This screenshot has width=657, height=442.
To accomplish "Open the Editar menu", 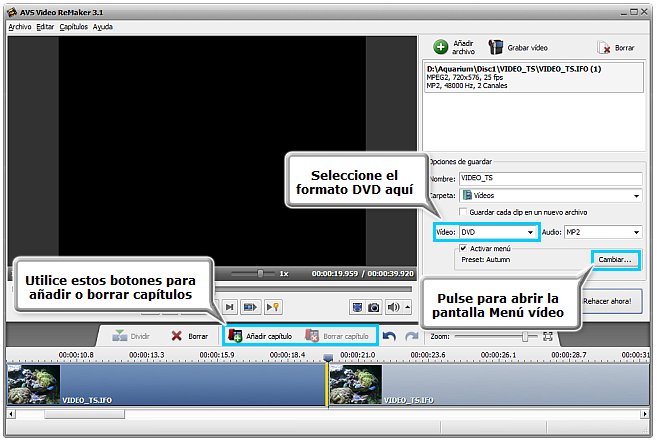I will (45, 27).
